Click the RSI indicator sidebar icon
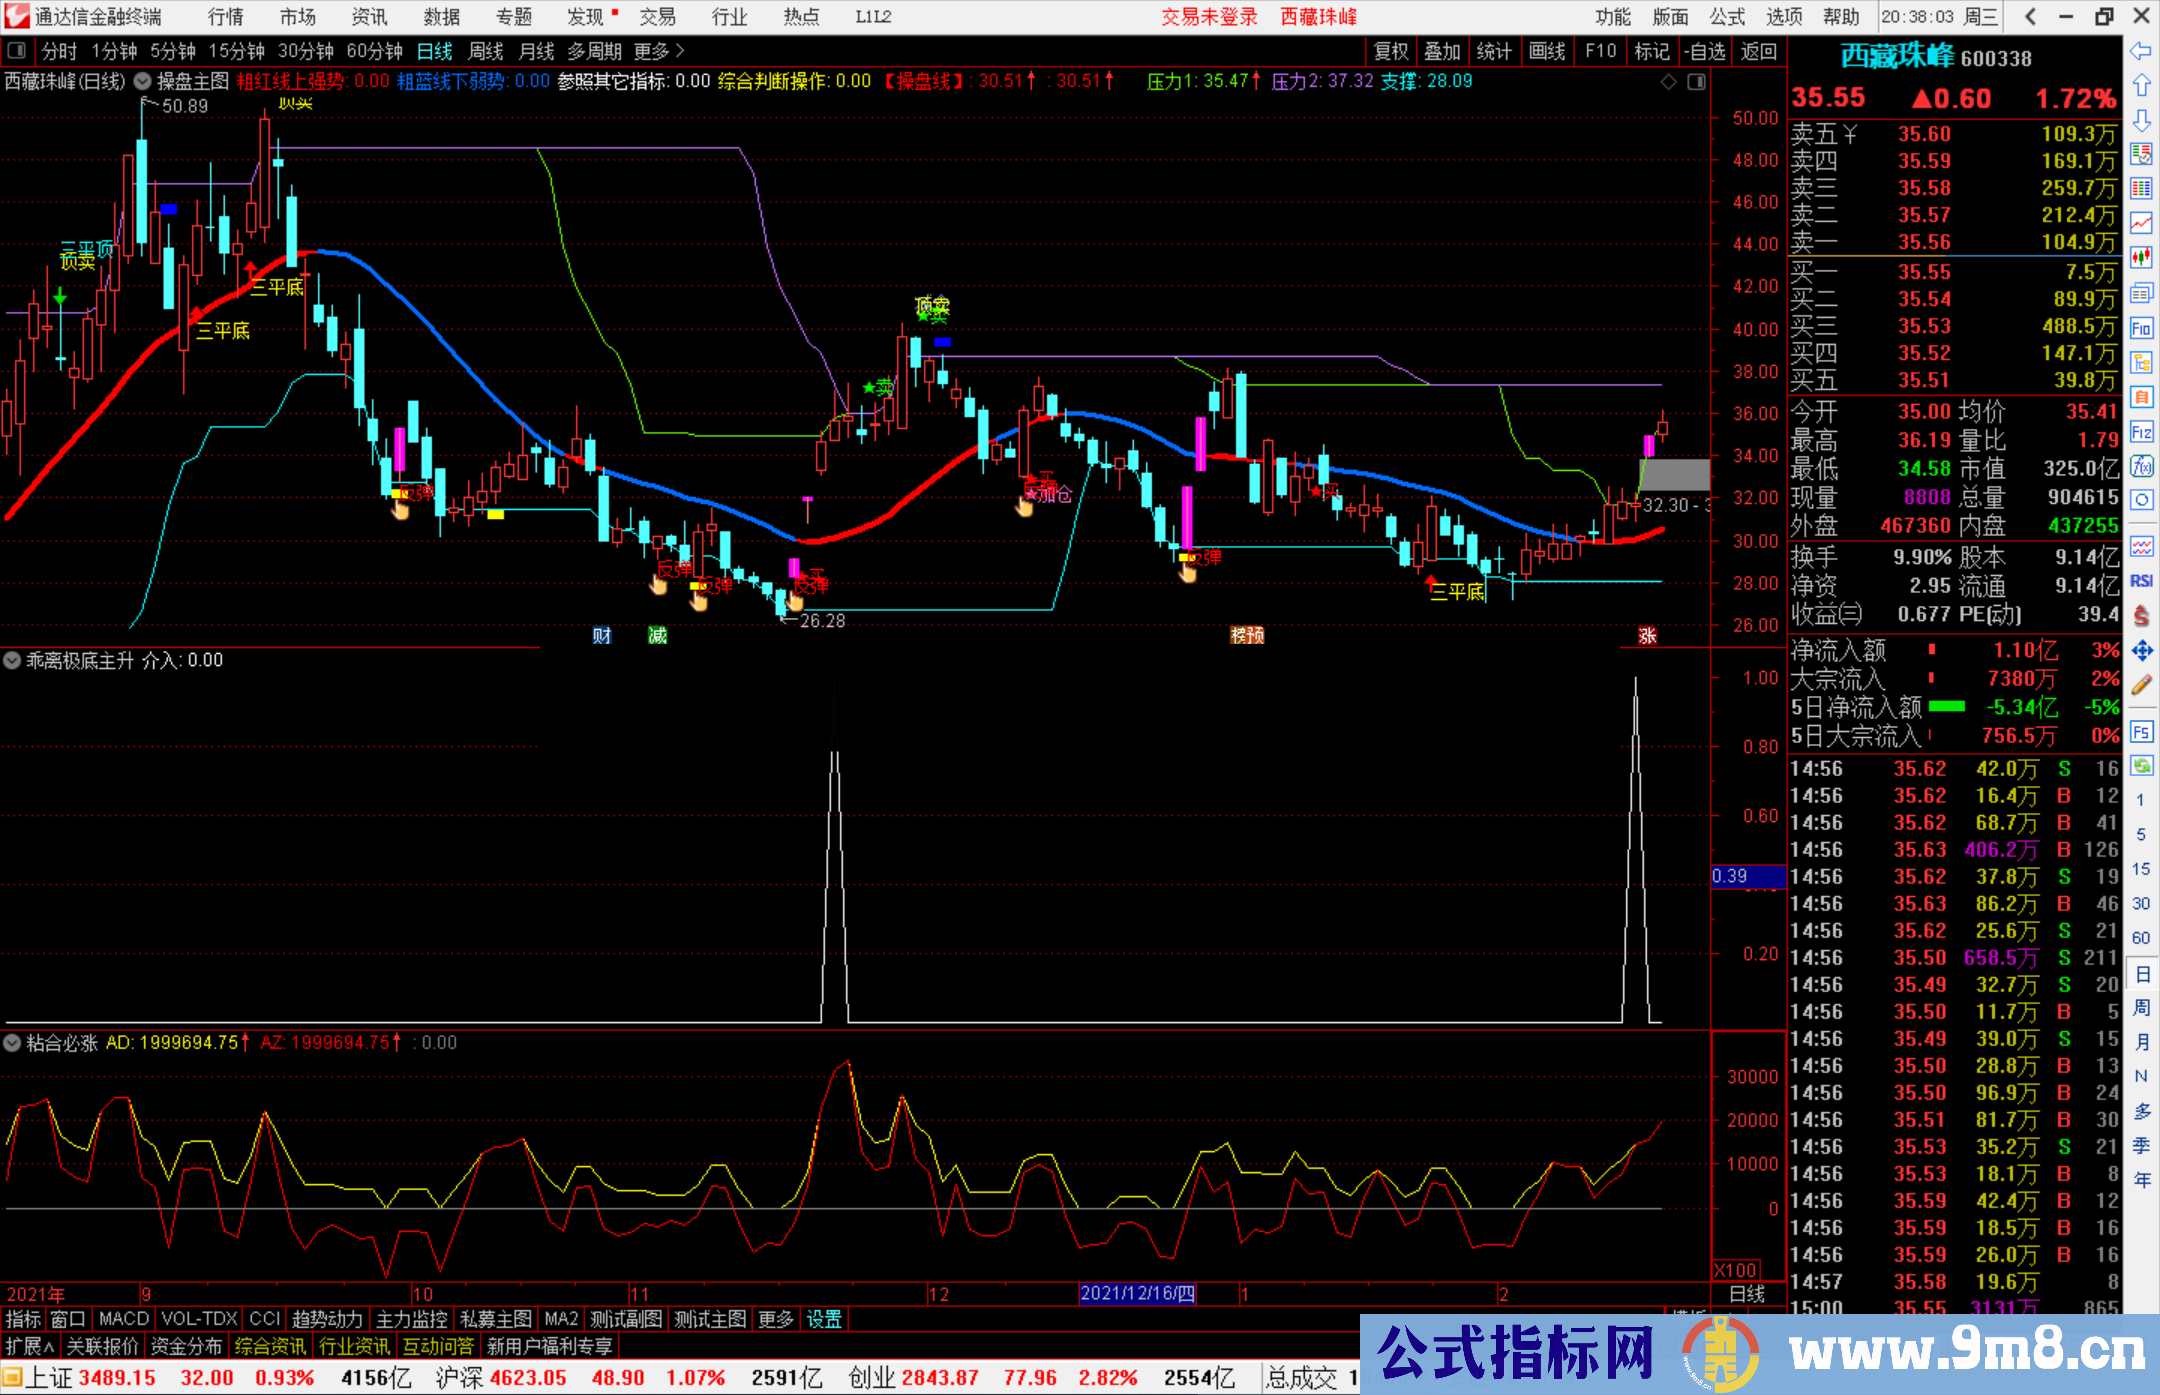The width and height of the screenshot is (2160, 1395). 2141,581
